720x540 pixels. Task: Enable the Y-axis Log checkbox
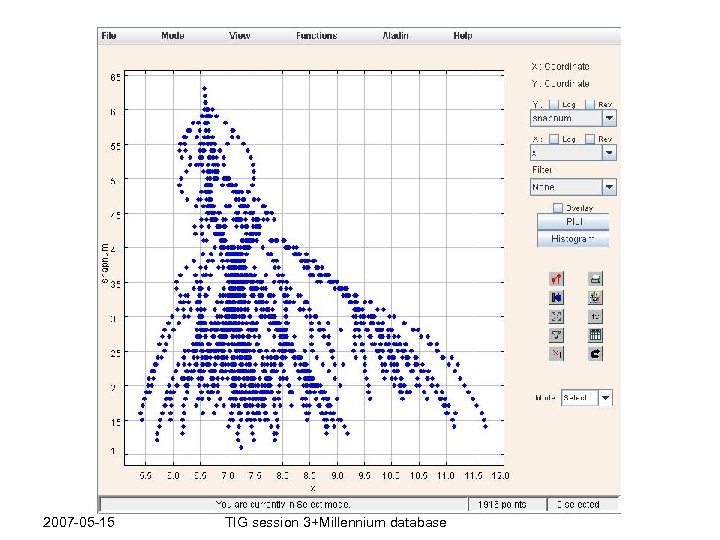[554, 105]
